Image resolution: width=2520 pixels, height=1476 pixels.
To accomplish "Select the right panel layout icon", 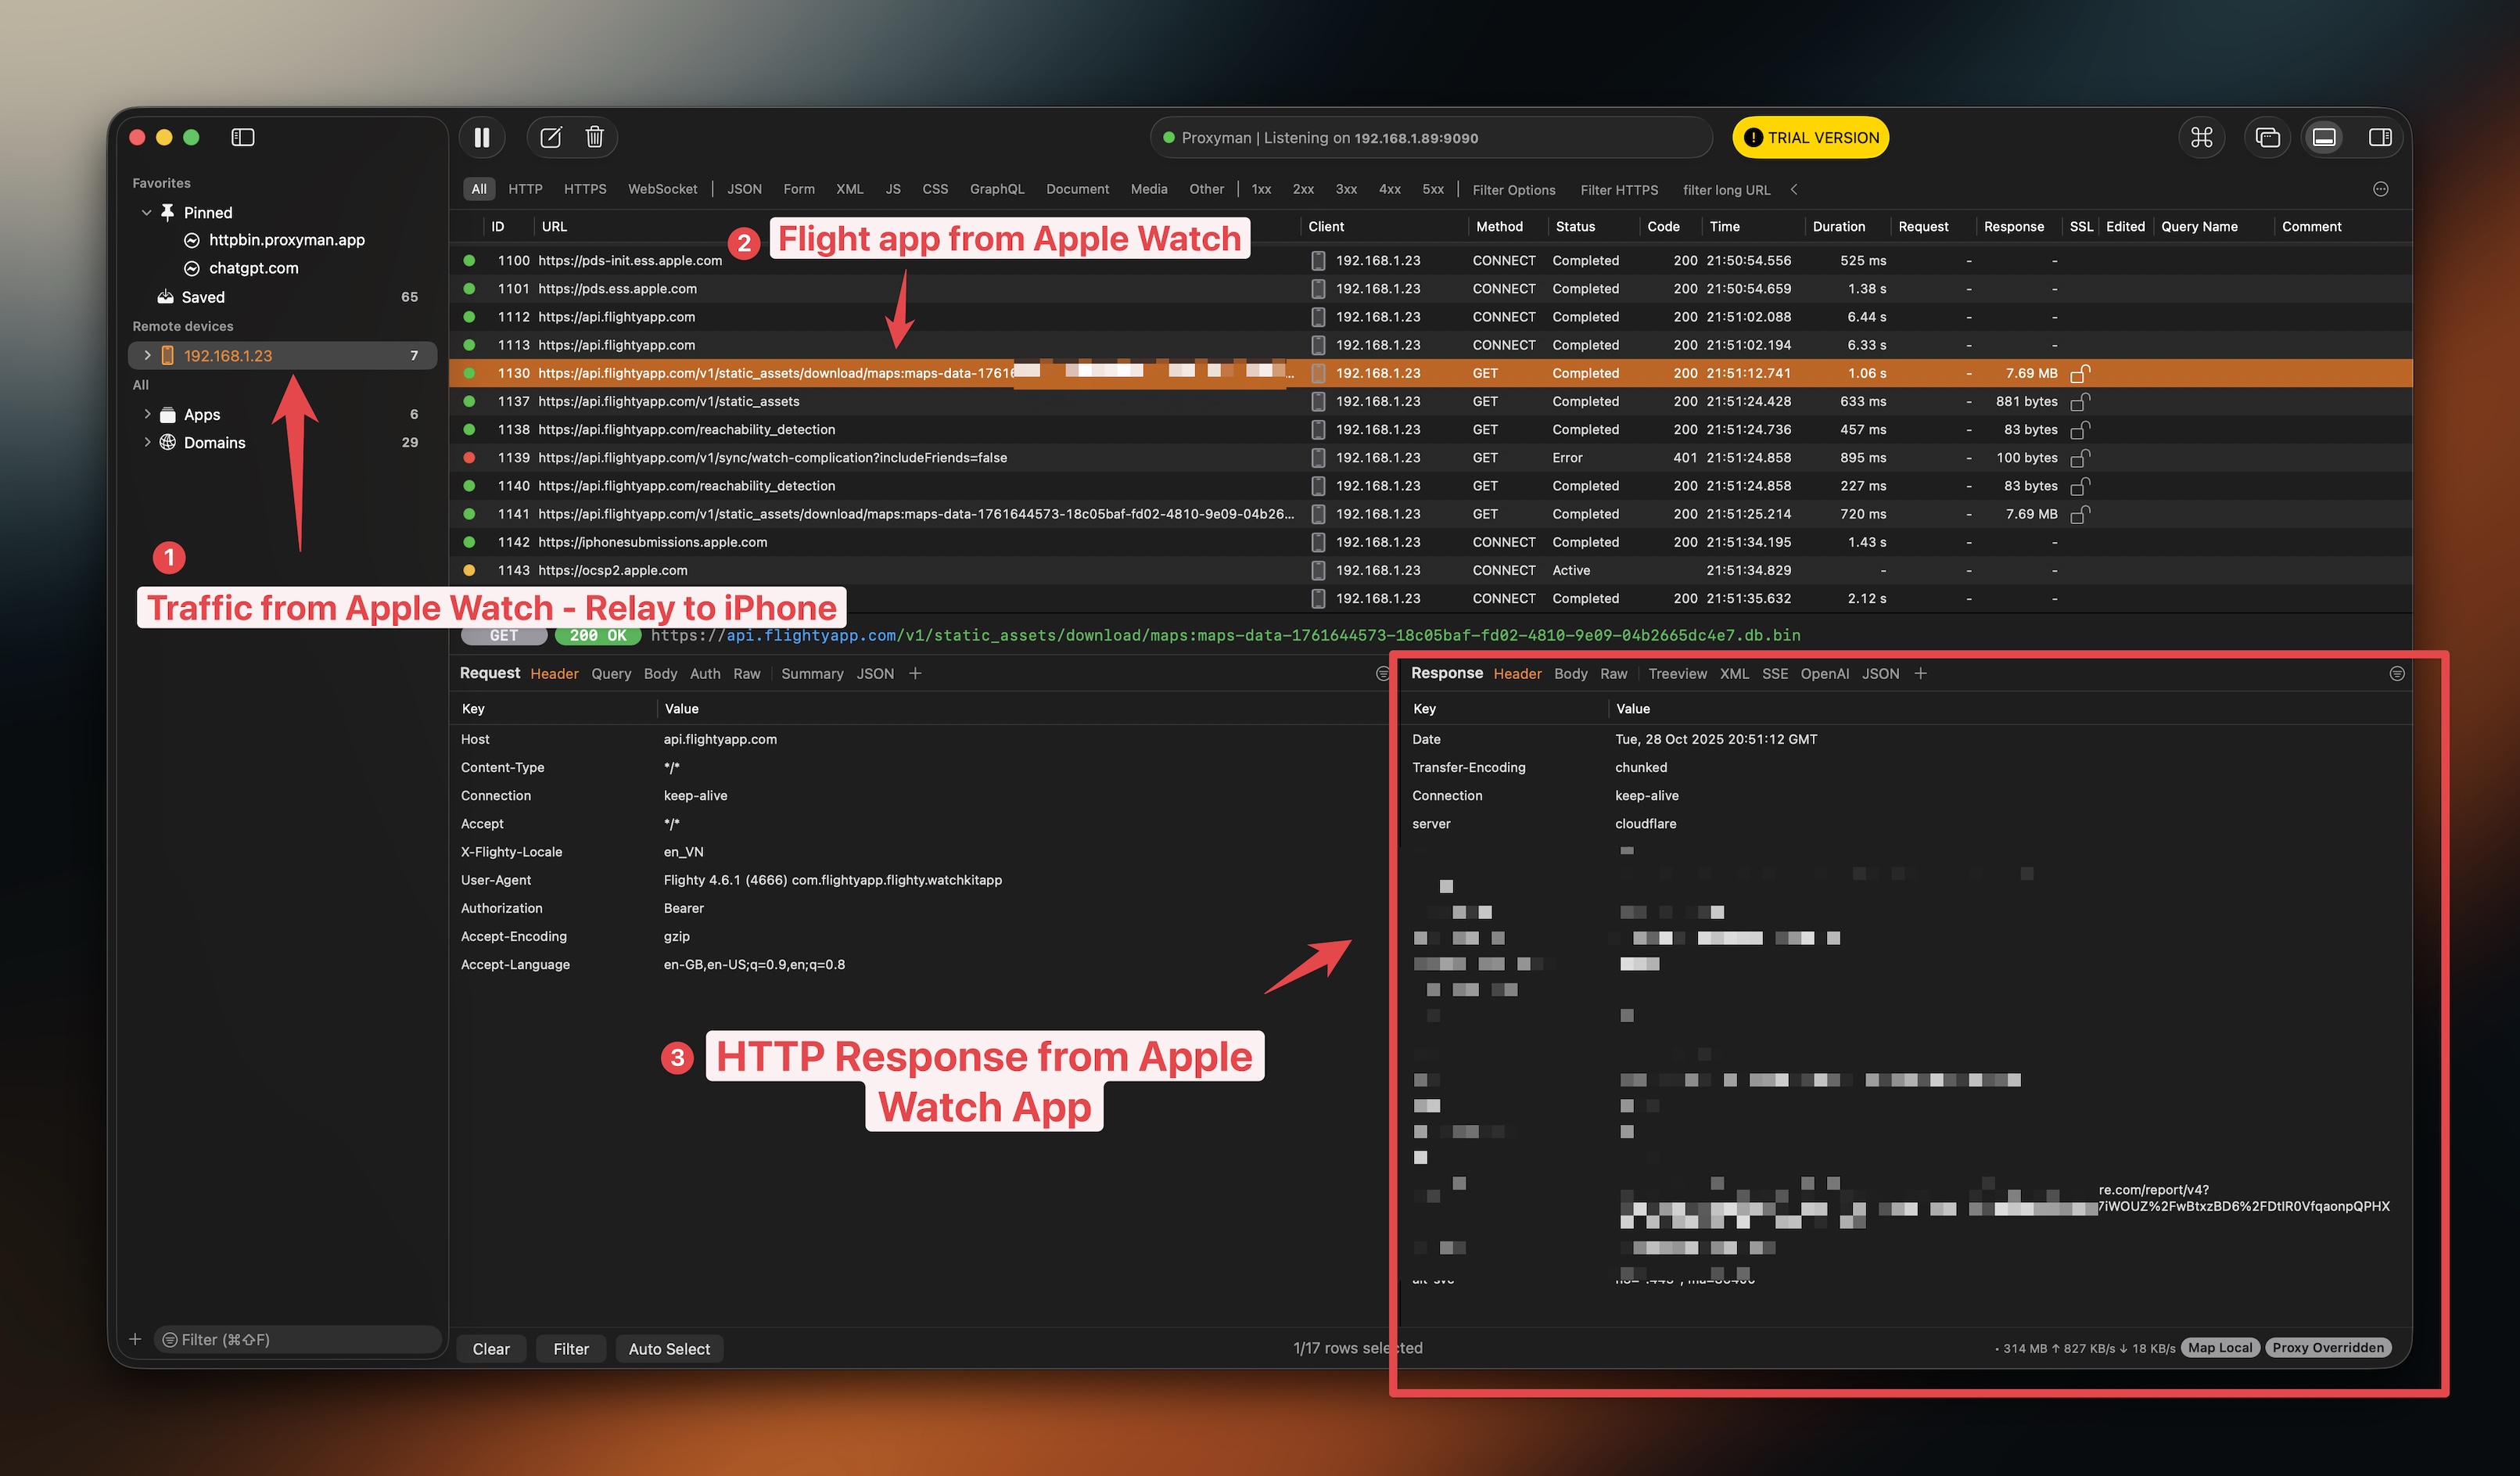I will tap(2381, 137).
